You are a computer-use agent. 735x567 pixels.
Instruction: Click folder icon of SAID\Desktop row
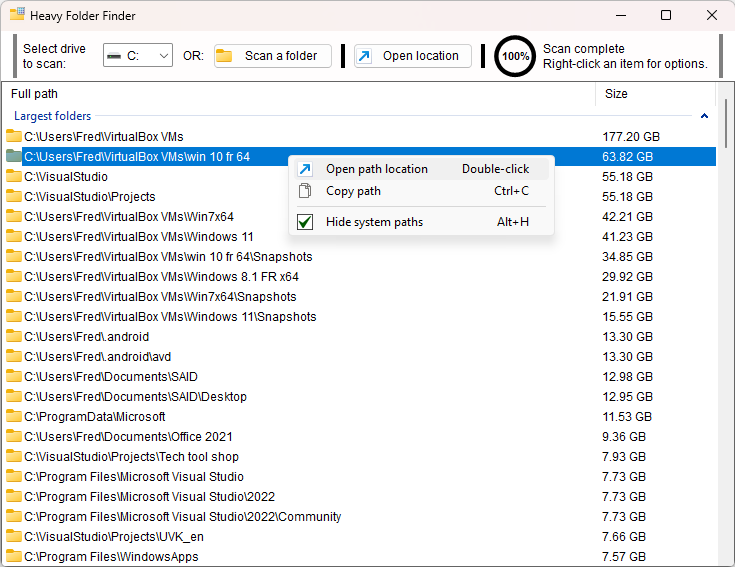point(14,396)
